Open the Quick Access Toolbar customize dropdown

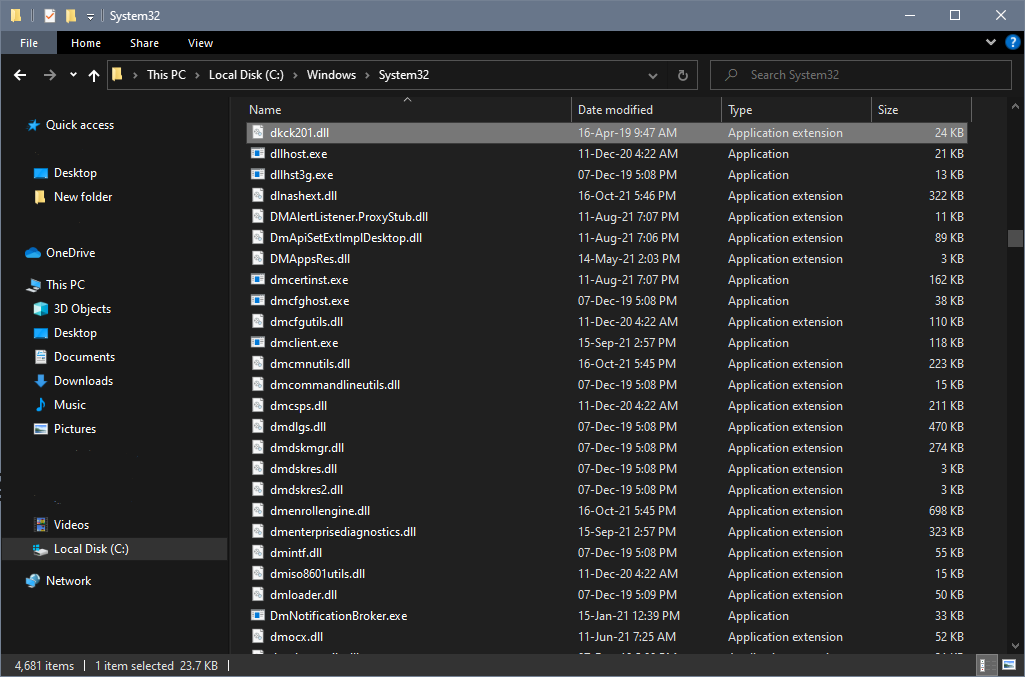[90, 16]
